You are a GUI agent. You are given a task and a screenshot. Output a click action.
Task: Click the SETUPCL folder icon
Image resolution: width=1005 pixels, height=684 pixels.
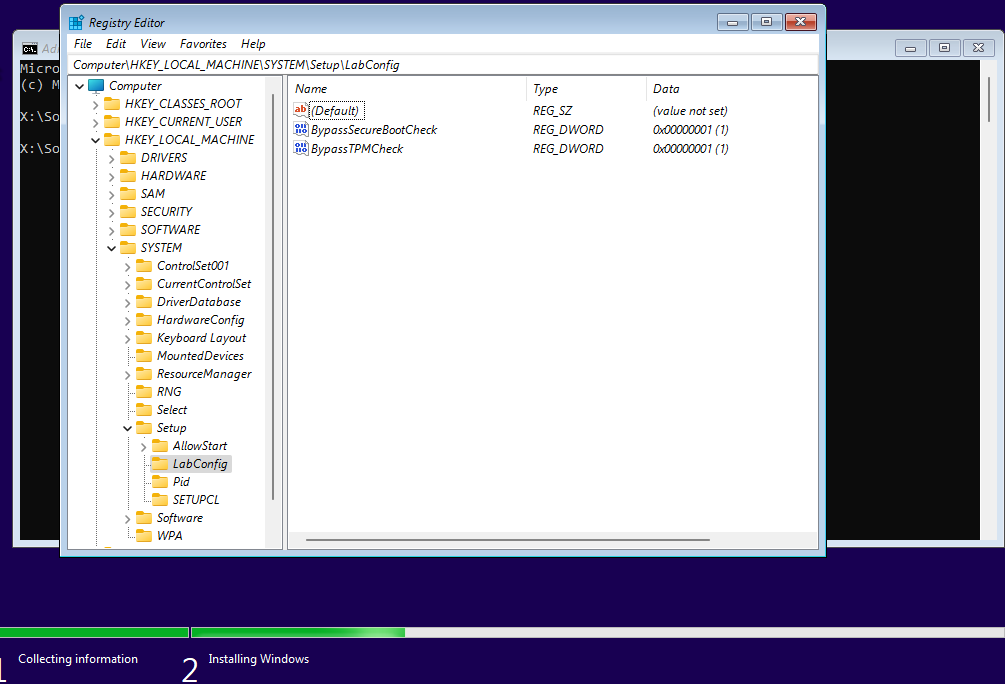[162, 499]
